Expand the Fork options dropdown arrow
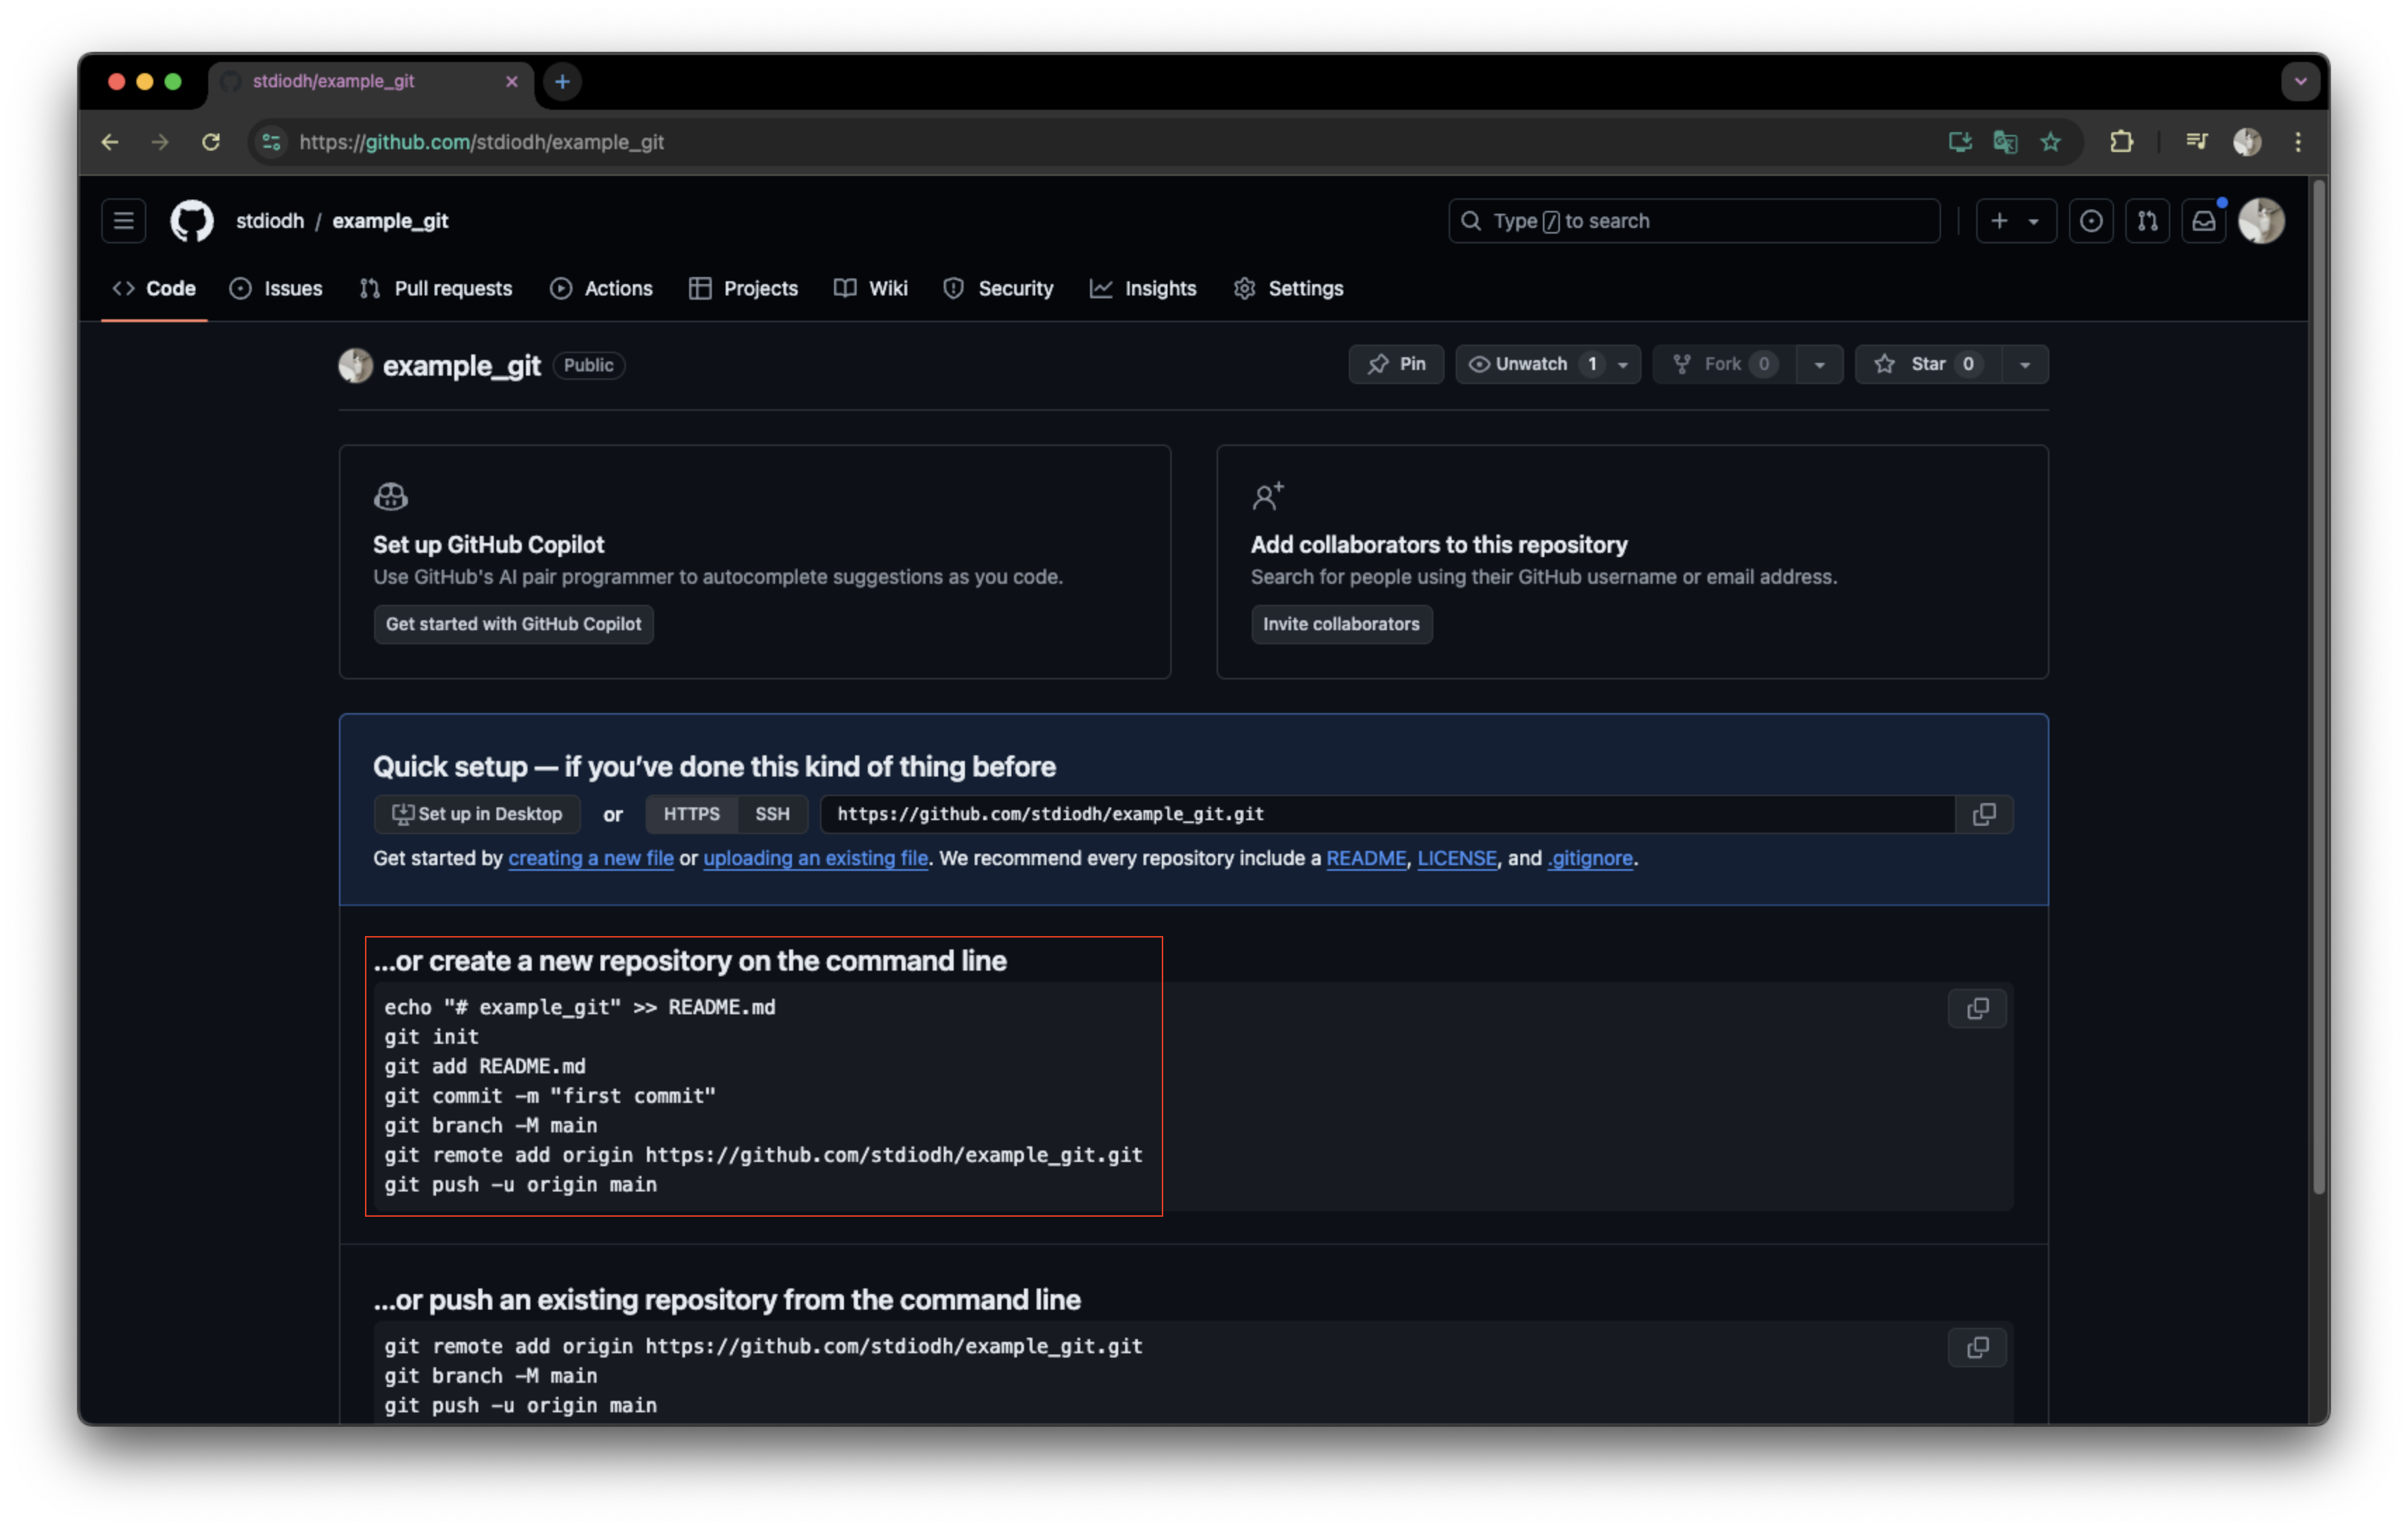 coord(1819,365)
